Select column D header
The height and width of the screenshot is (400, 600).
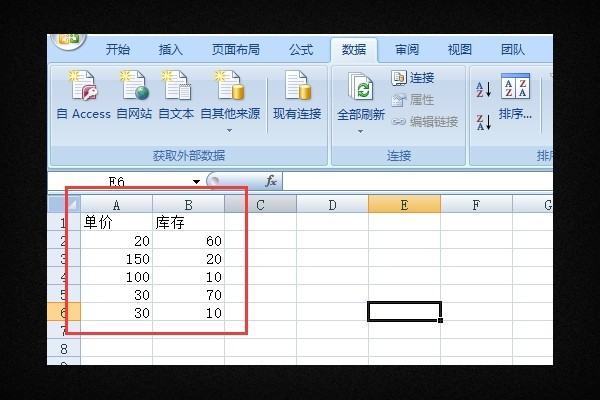[x=332, y=205]
